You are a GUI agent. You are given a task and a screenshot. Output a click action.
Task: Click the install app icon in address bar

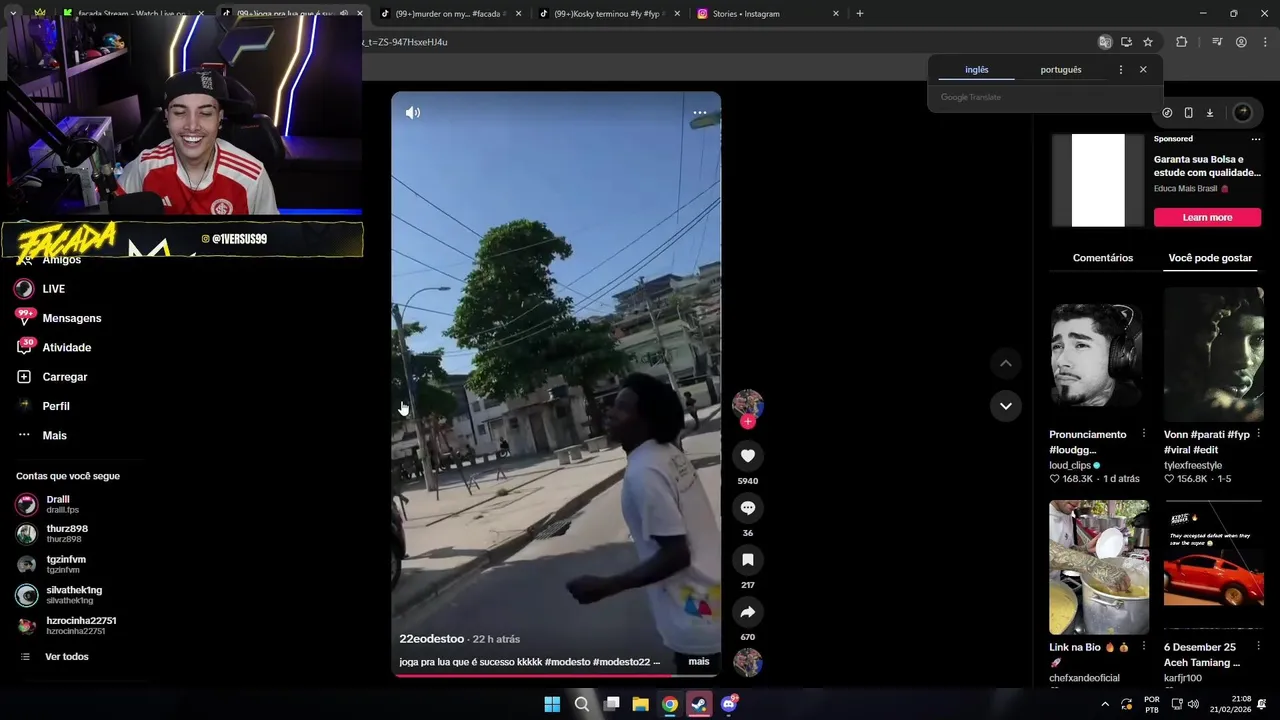click(x=1126, y=42)
